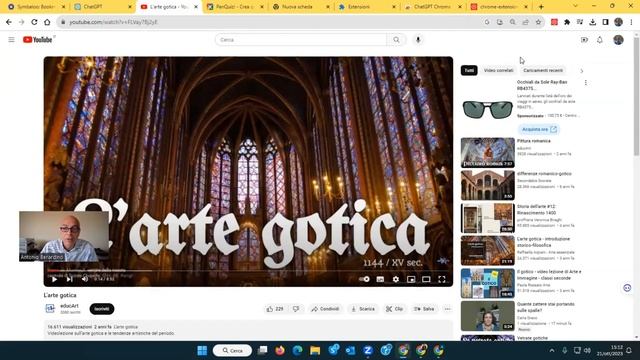The height and width of the screenshot is (360, 640).
Task: Share the video via Condividi
Action: coord(325,309)
